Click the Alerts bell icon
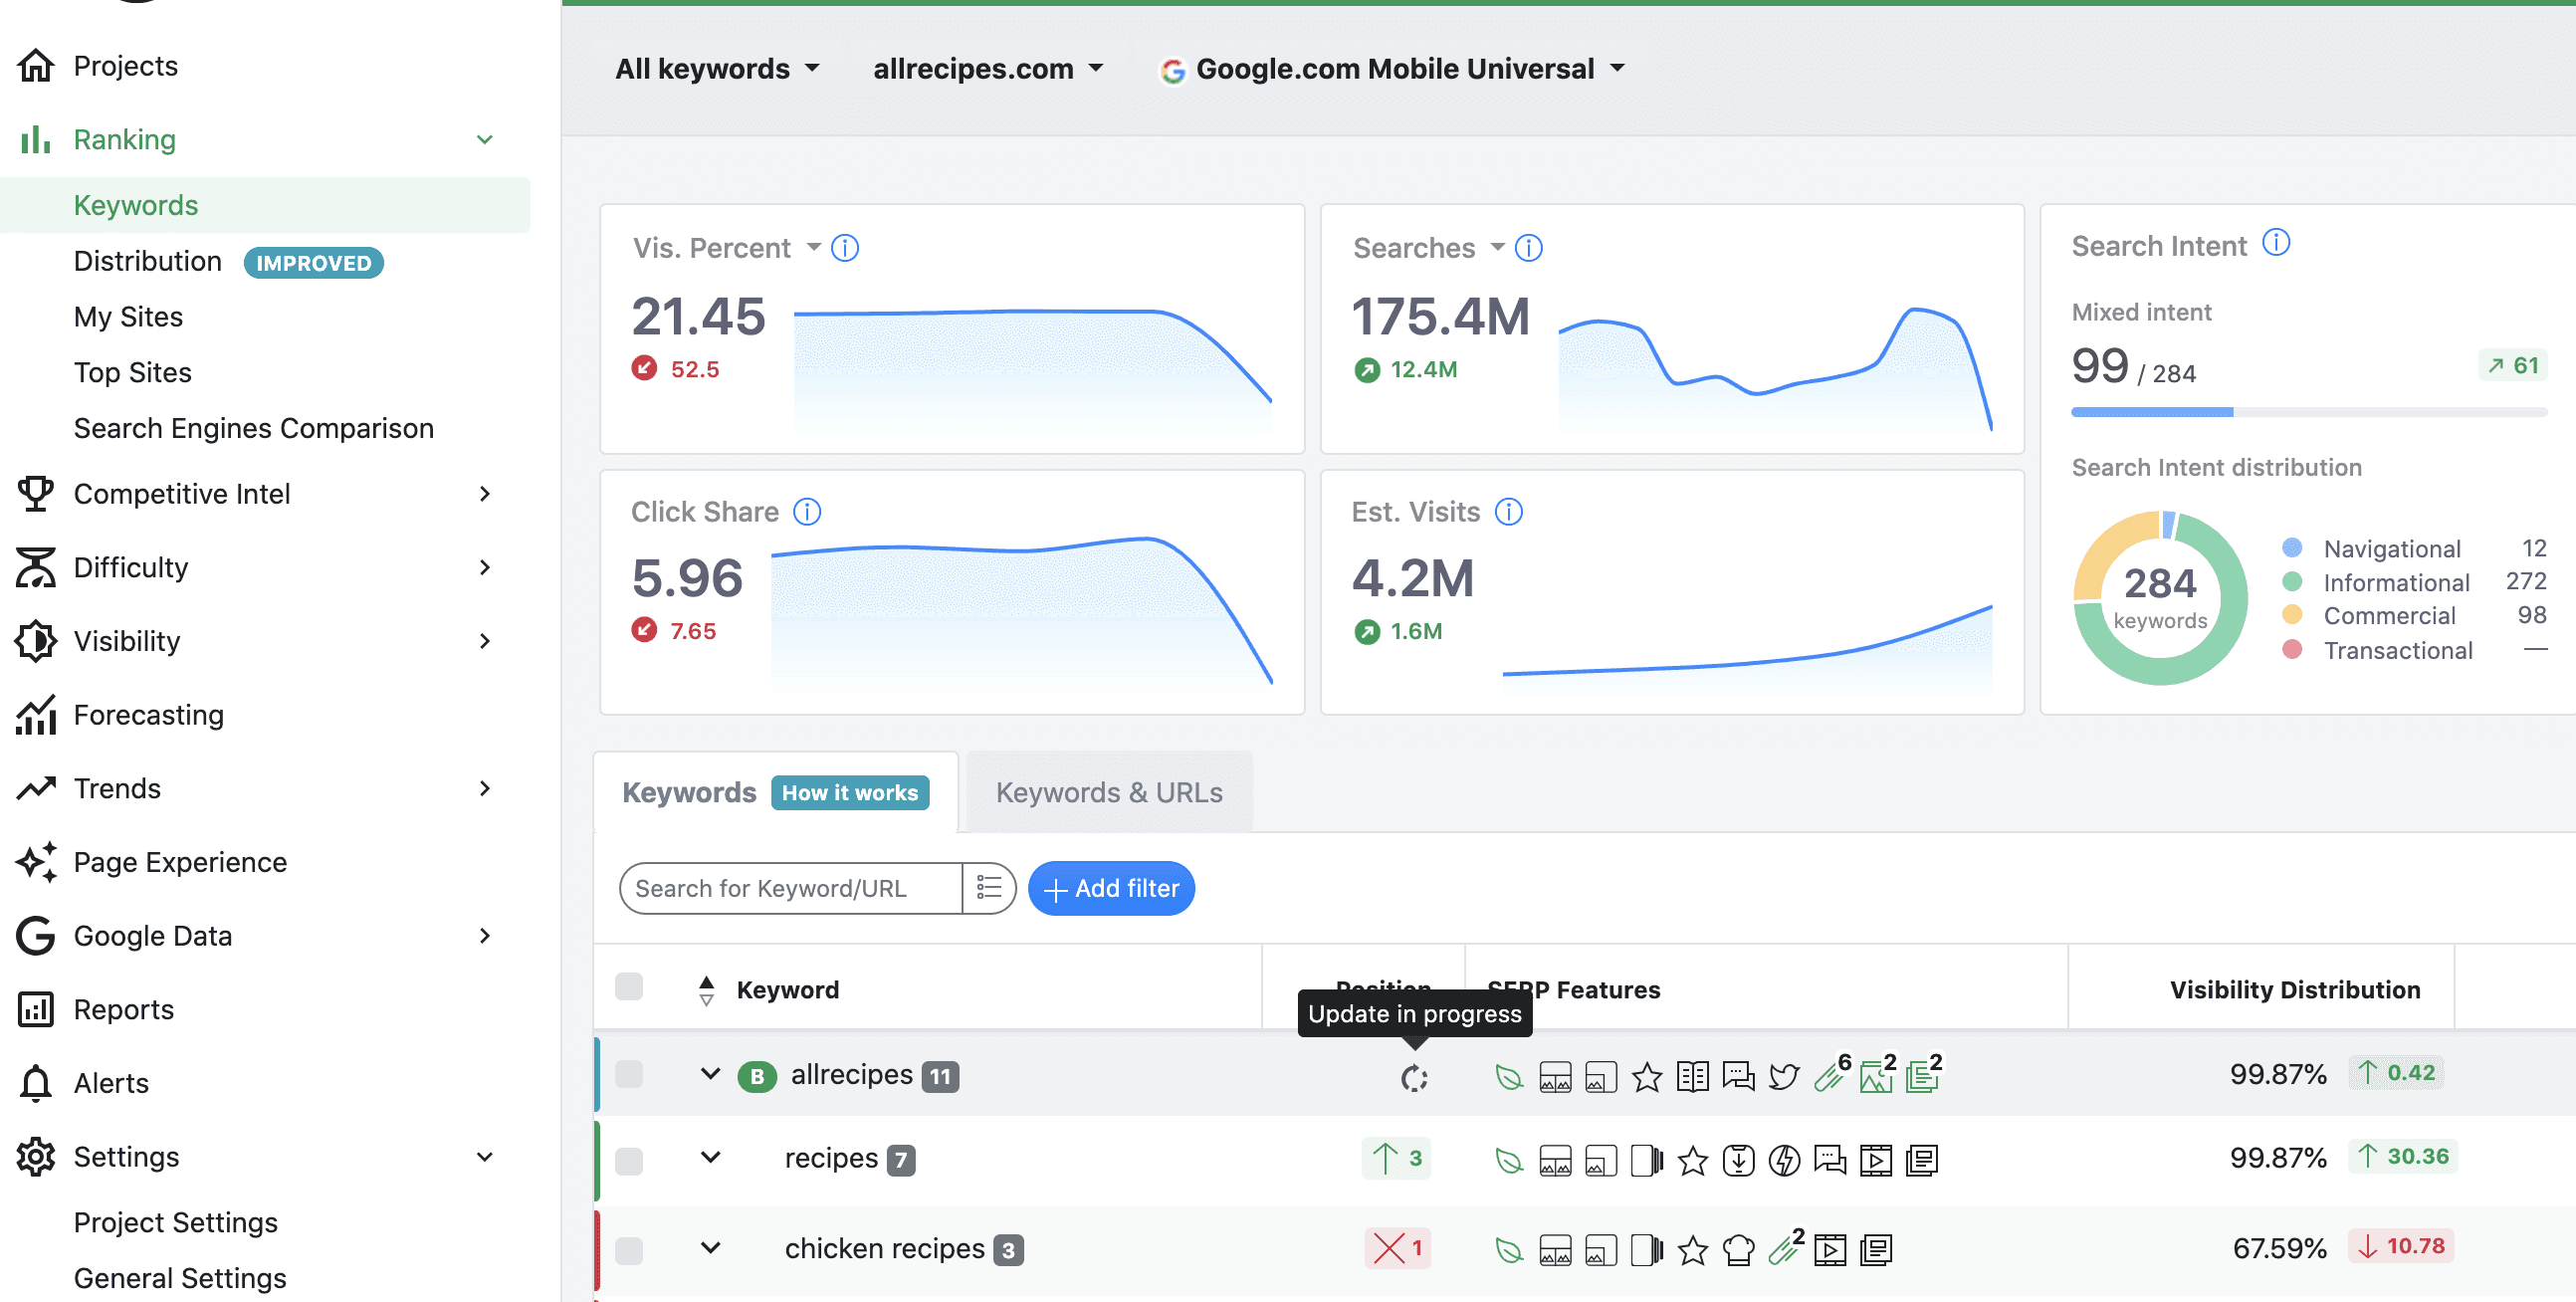 tap(36, 1083)
